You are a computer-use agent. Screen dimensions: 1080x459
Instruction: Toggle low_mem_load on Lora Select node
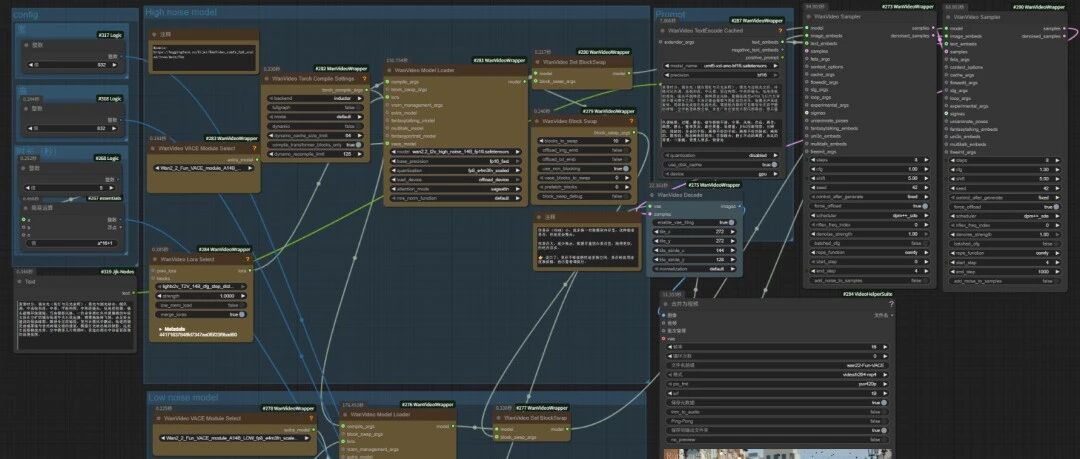pos(202,305)
